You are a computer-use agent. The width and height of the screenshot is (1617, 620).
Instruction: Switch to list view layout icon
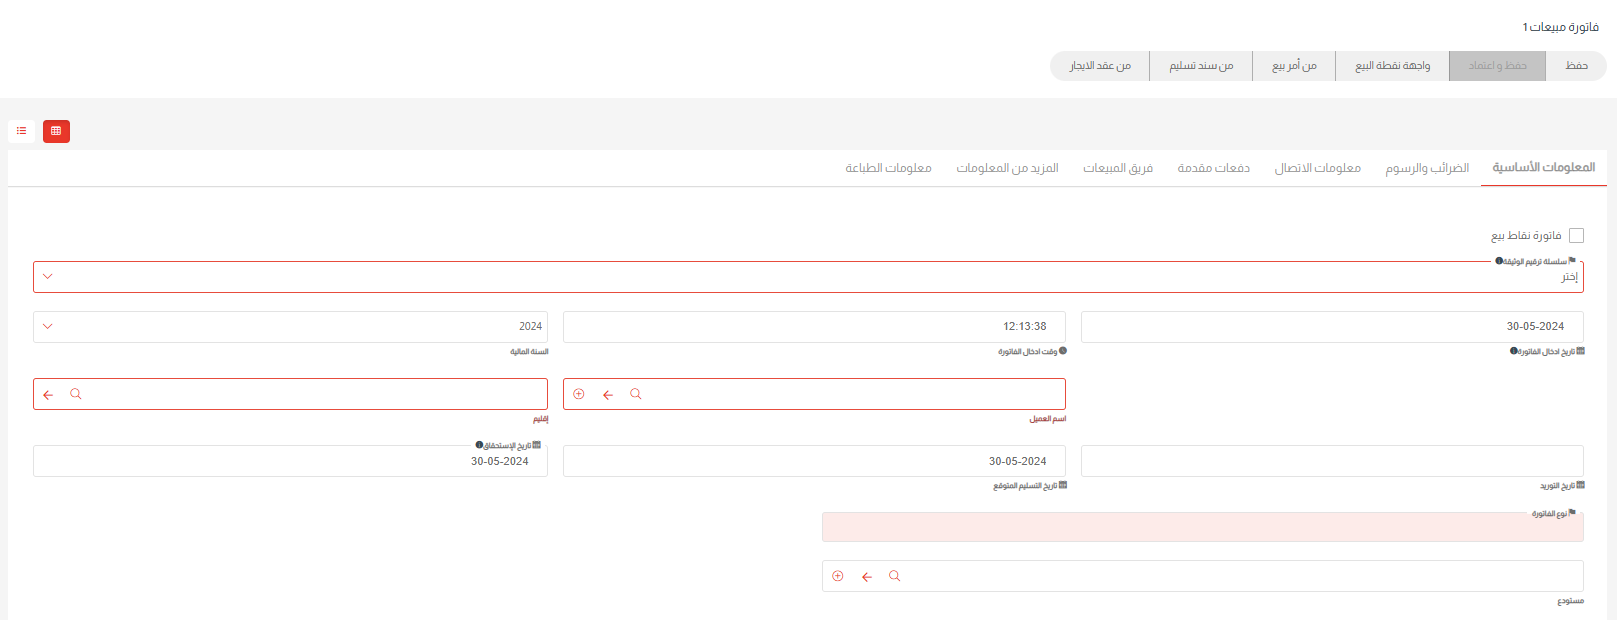click(21, 131)
